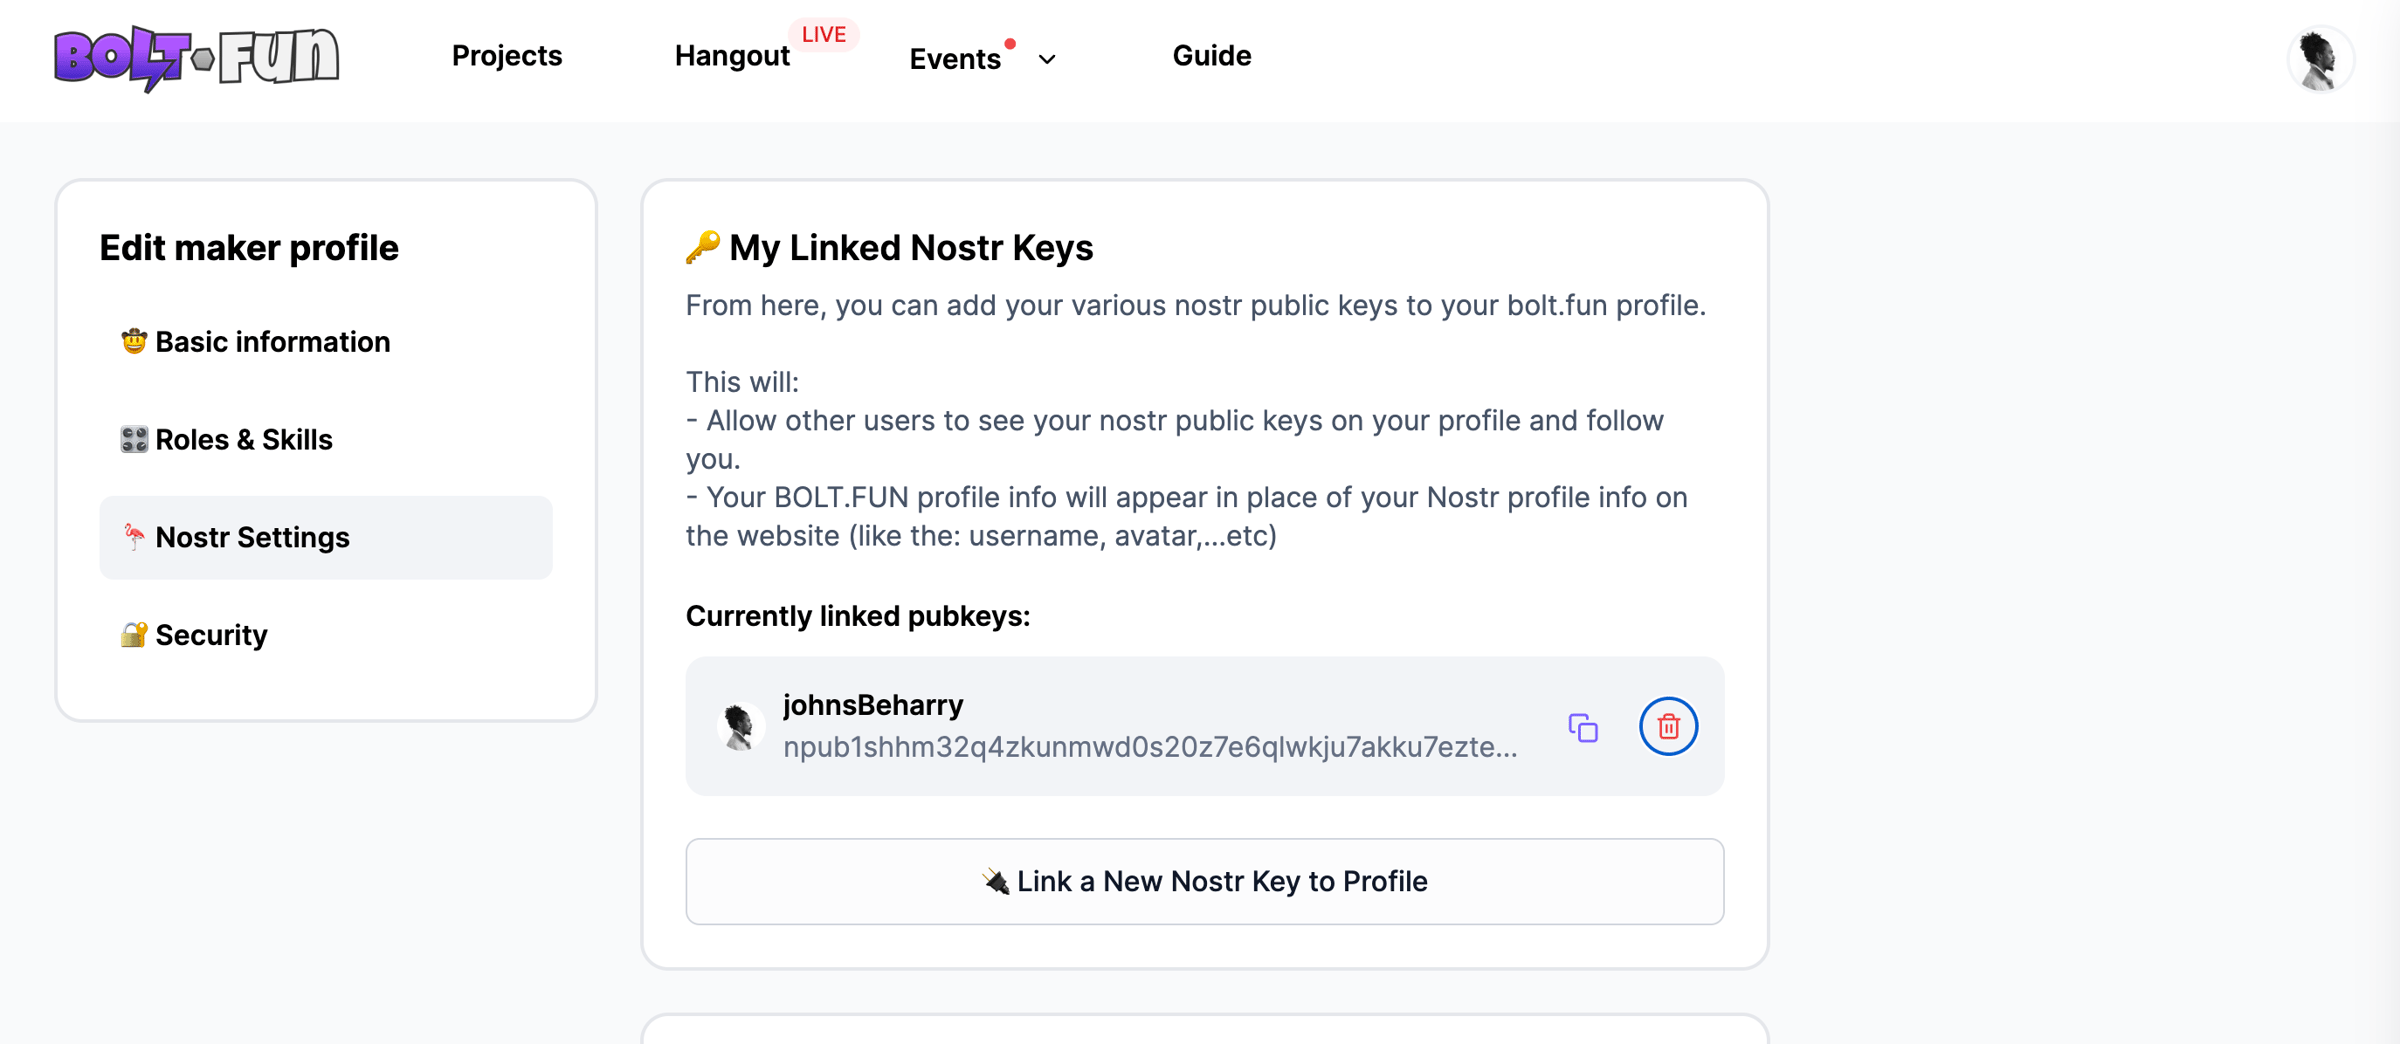Click the lock icon next to Security
The height and width of the screenshot is (1044, 2400).
133,635
